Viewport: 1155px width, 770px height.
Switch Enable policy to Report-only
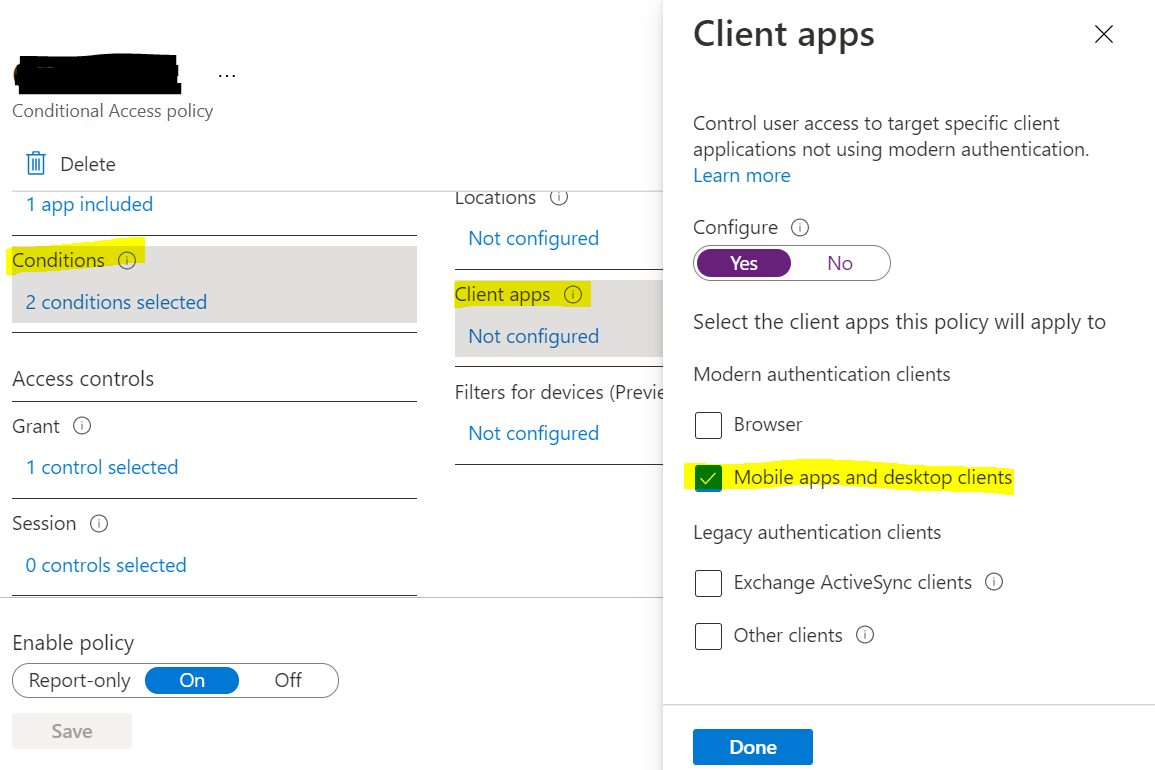[x=80, y=681]
